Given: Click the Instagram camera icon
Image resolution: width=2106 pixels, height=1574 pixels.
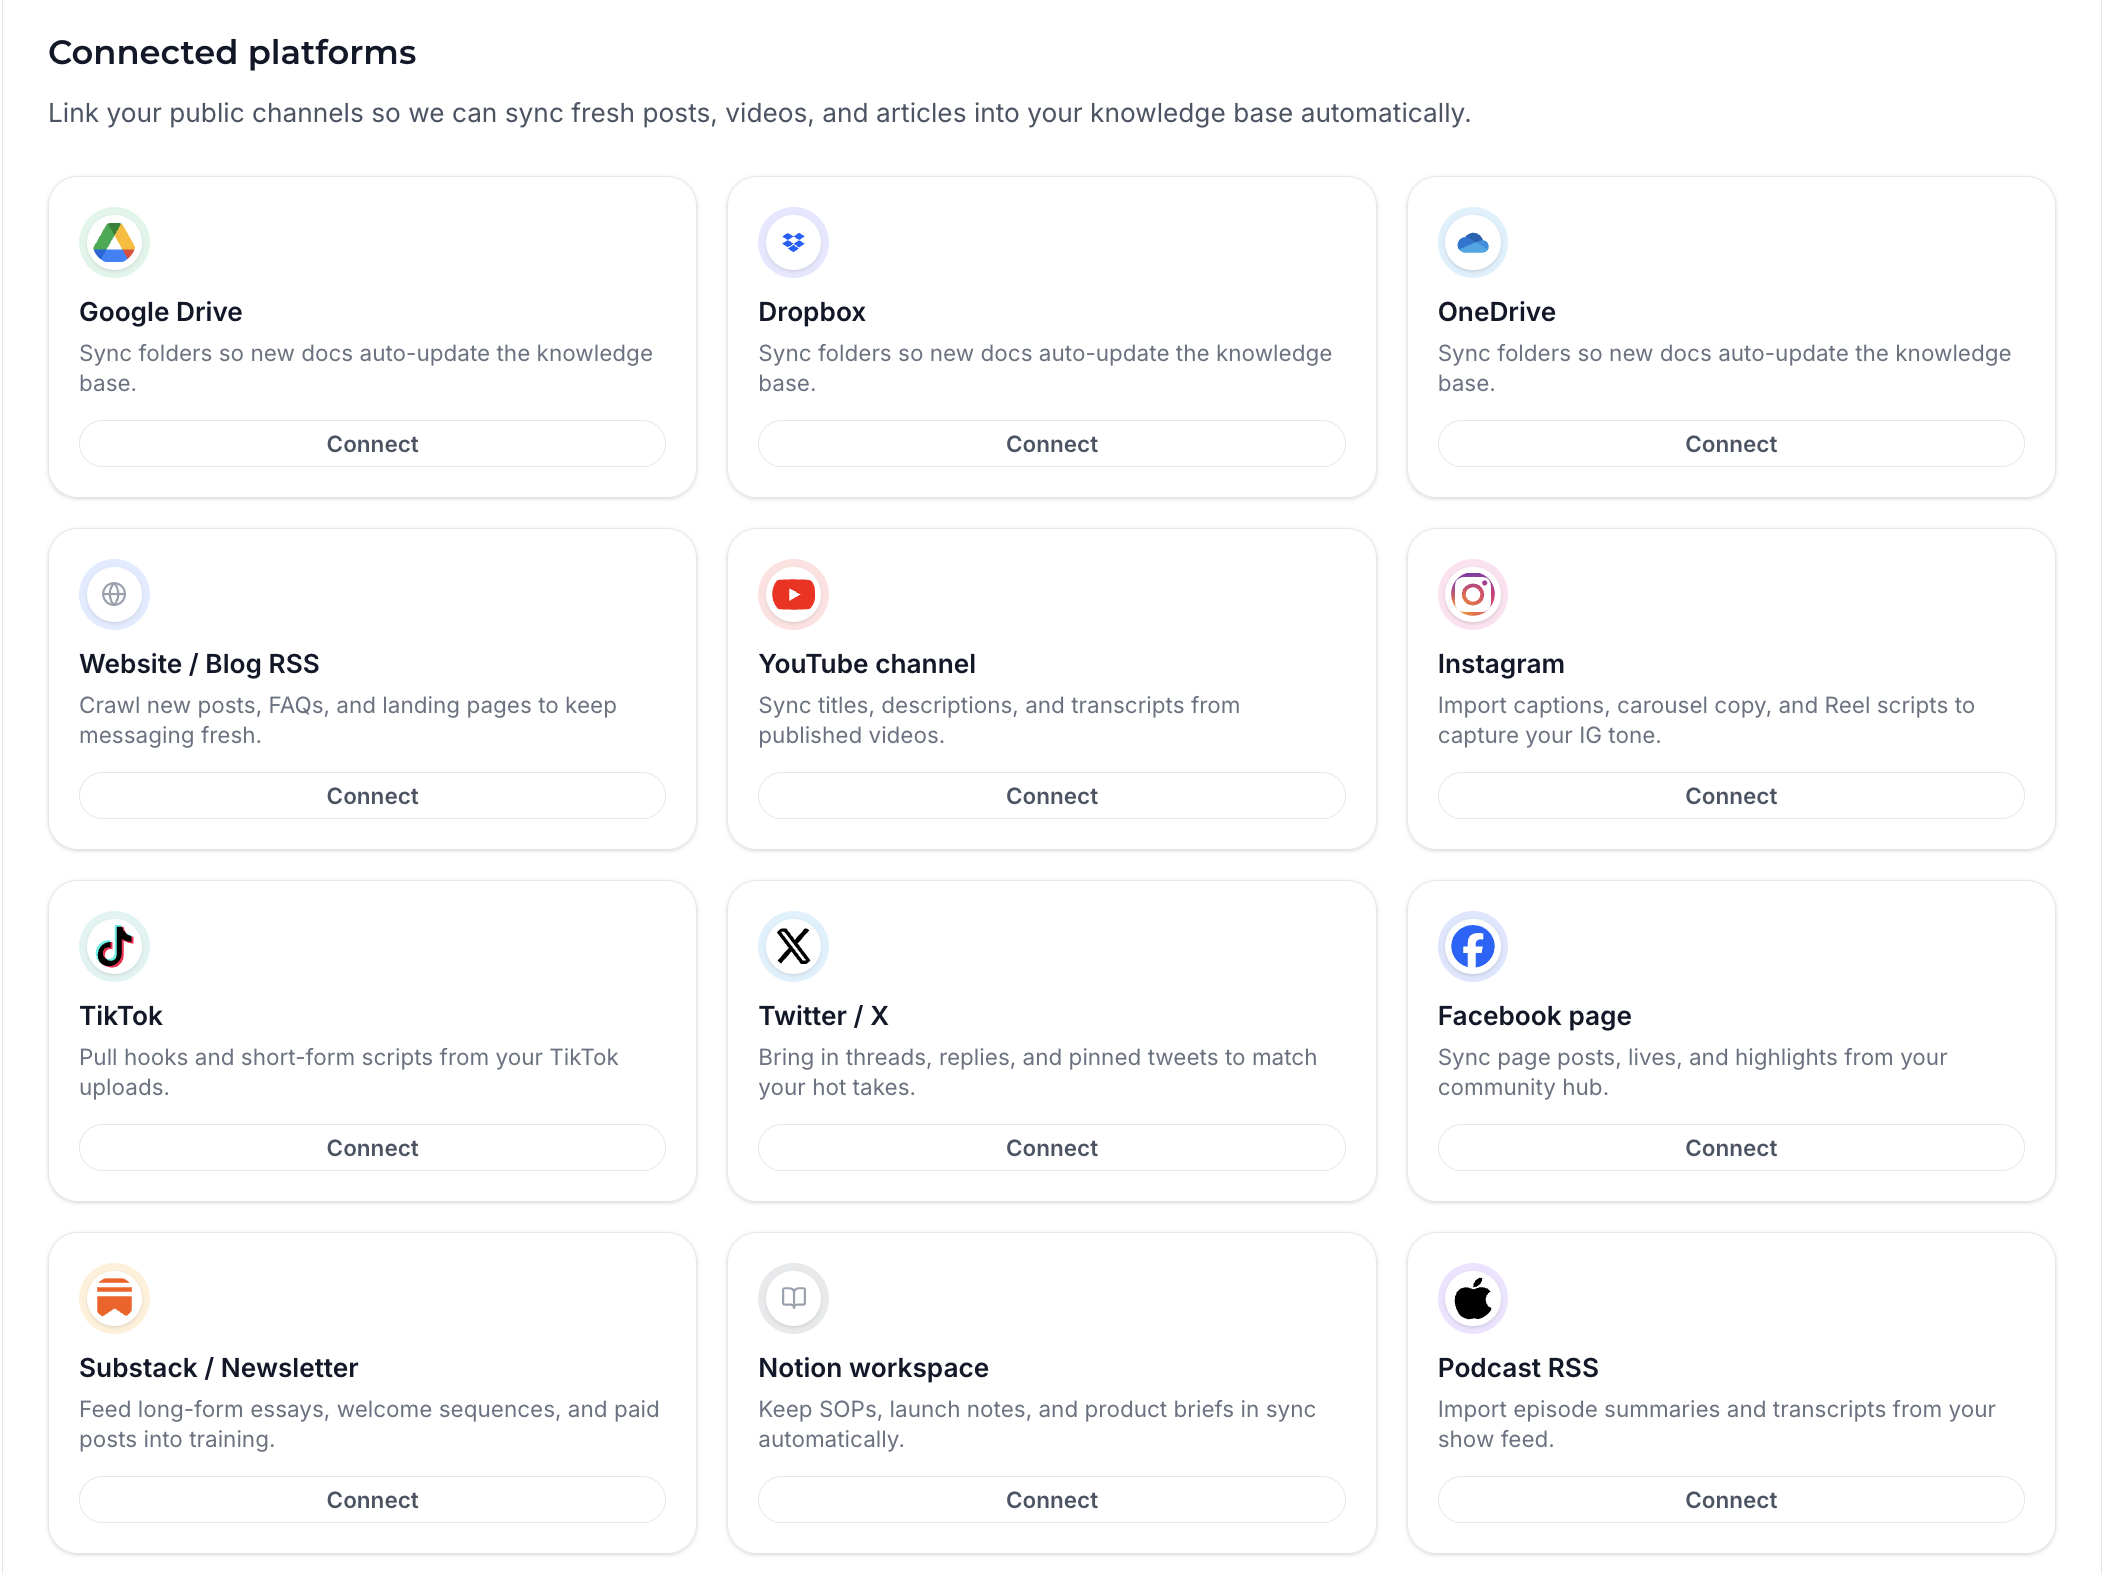Looking at the screenshot, I should click(1472, 594).
